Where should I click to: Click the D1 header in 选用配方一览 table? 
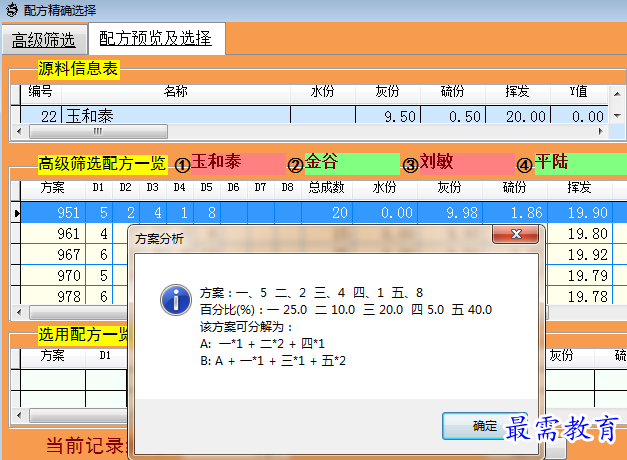tap(106, 355)
